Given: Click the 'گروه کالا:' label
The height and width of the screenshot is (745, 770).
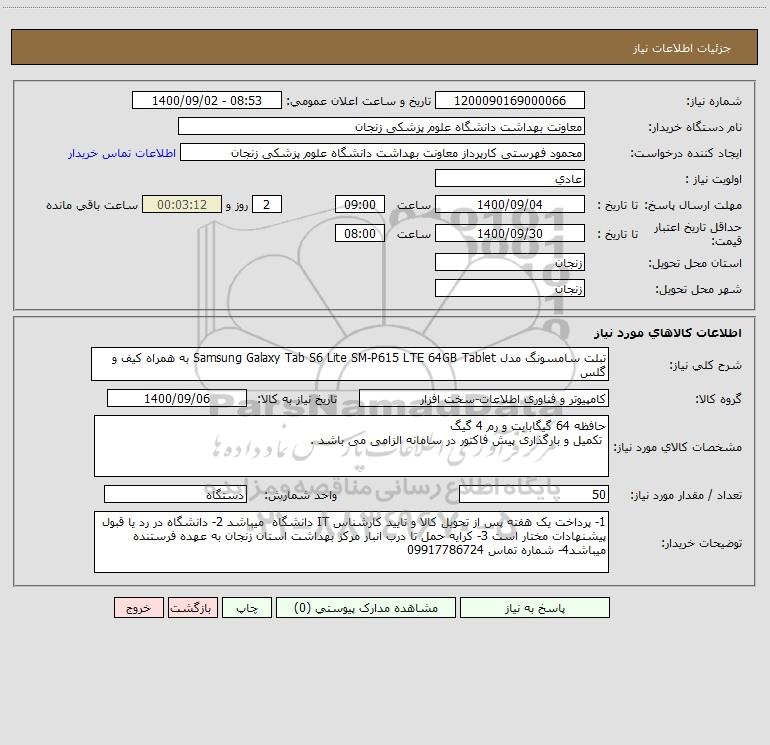Looking at the screenshot, I should click(718, 399).
